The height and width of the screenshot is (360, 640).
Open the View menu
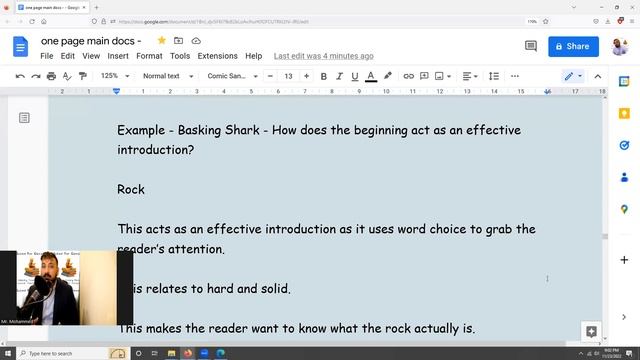(91, 56)
